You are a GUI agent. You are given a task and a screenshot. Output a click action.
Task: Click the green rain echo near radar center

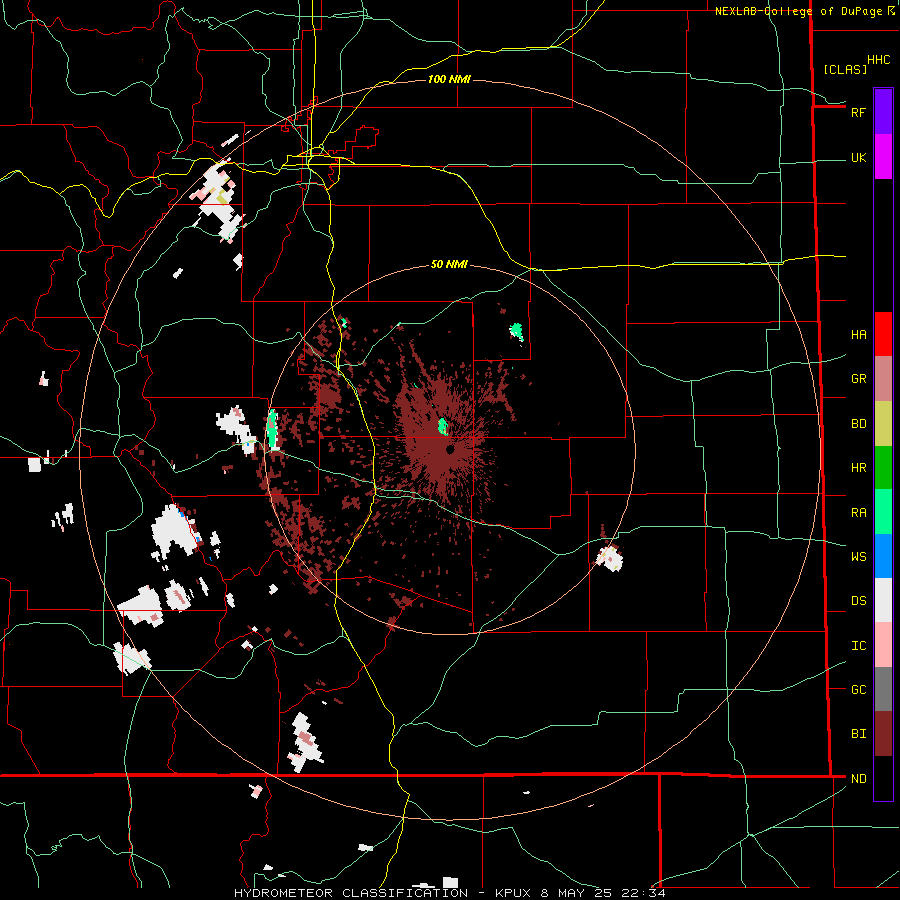(443, 426)
